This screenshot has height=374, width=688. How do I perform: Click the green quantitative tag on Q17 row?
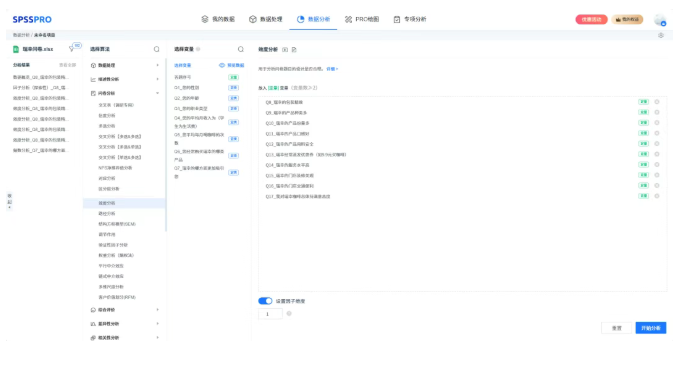tap(643, 196)
